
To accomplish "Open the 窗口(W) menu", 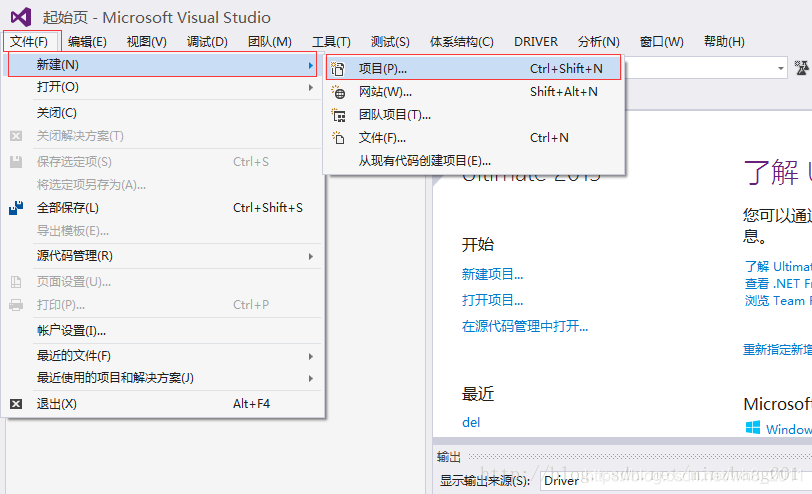I will tap(661, 41).
